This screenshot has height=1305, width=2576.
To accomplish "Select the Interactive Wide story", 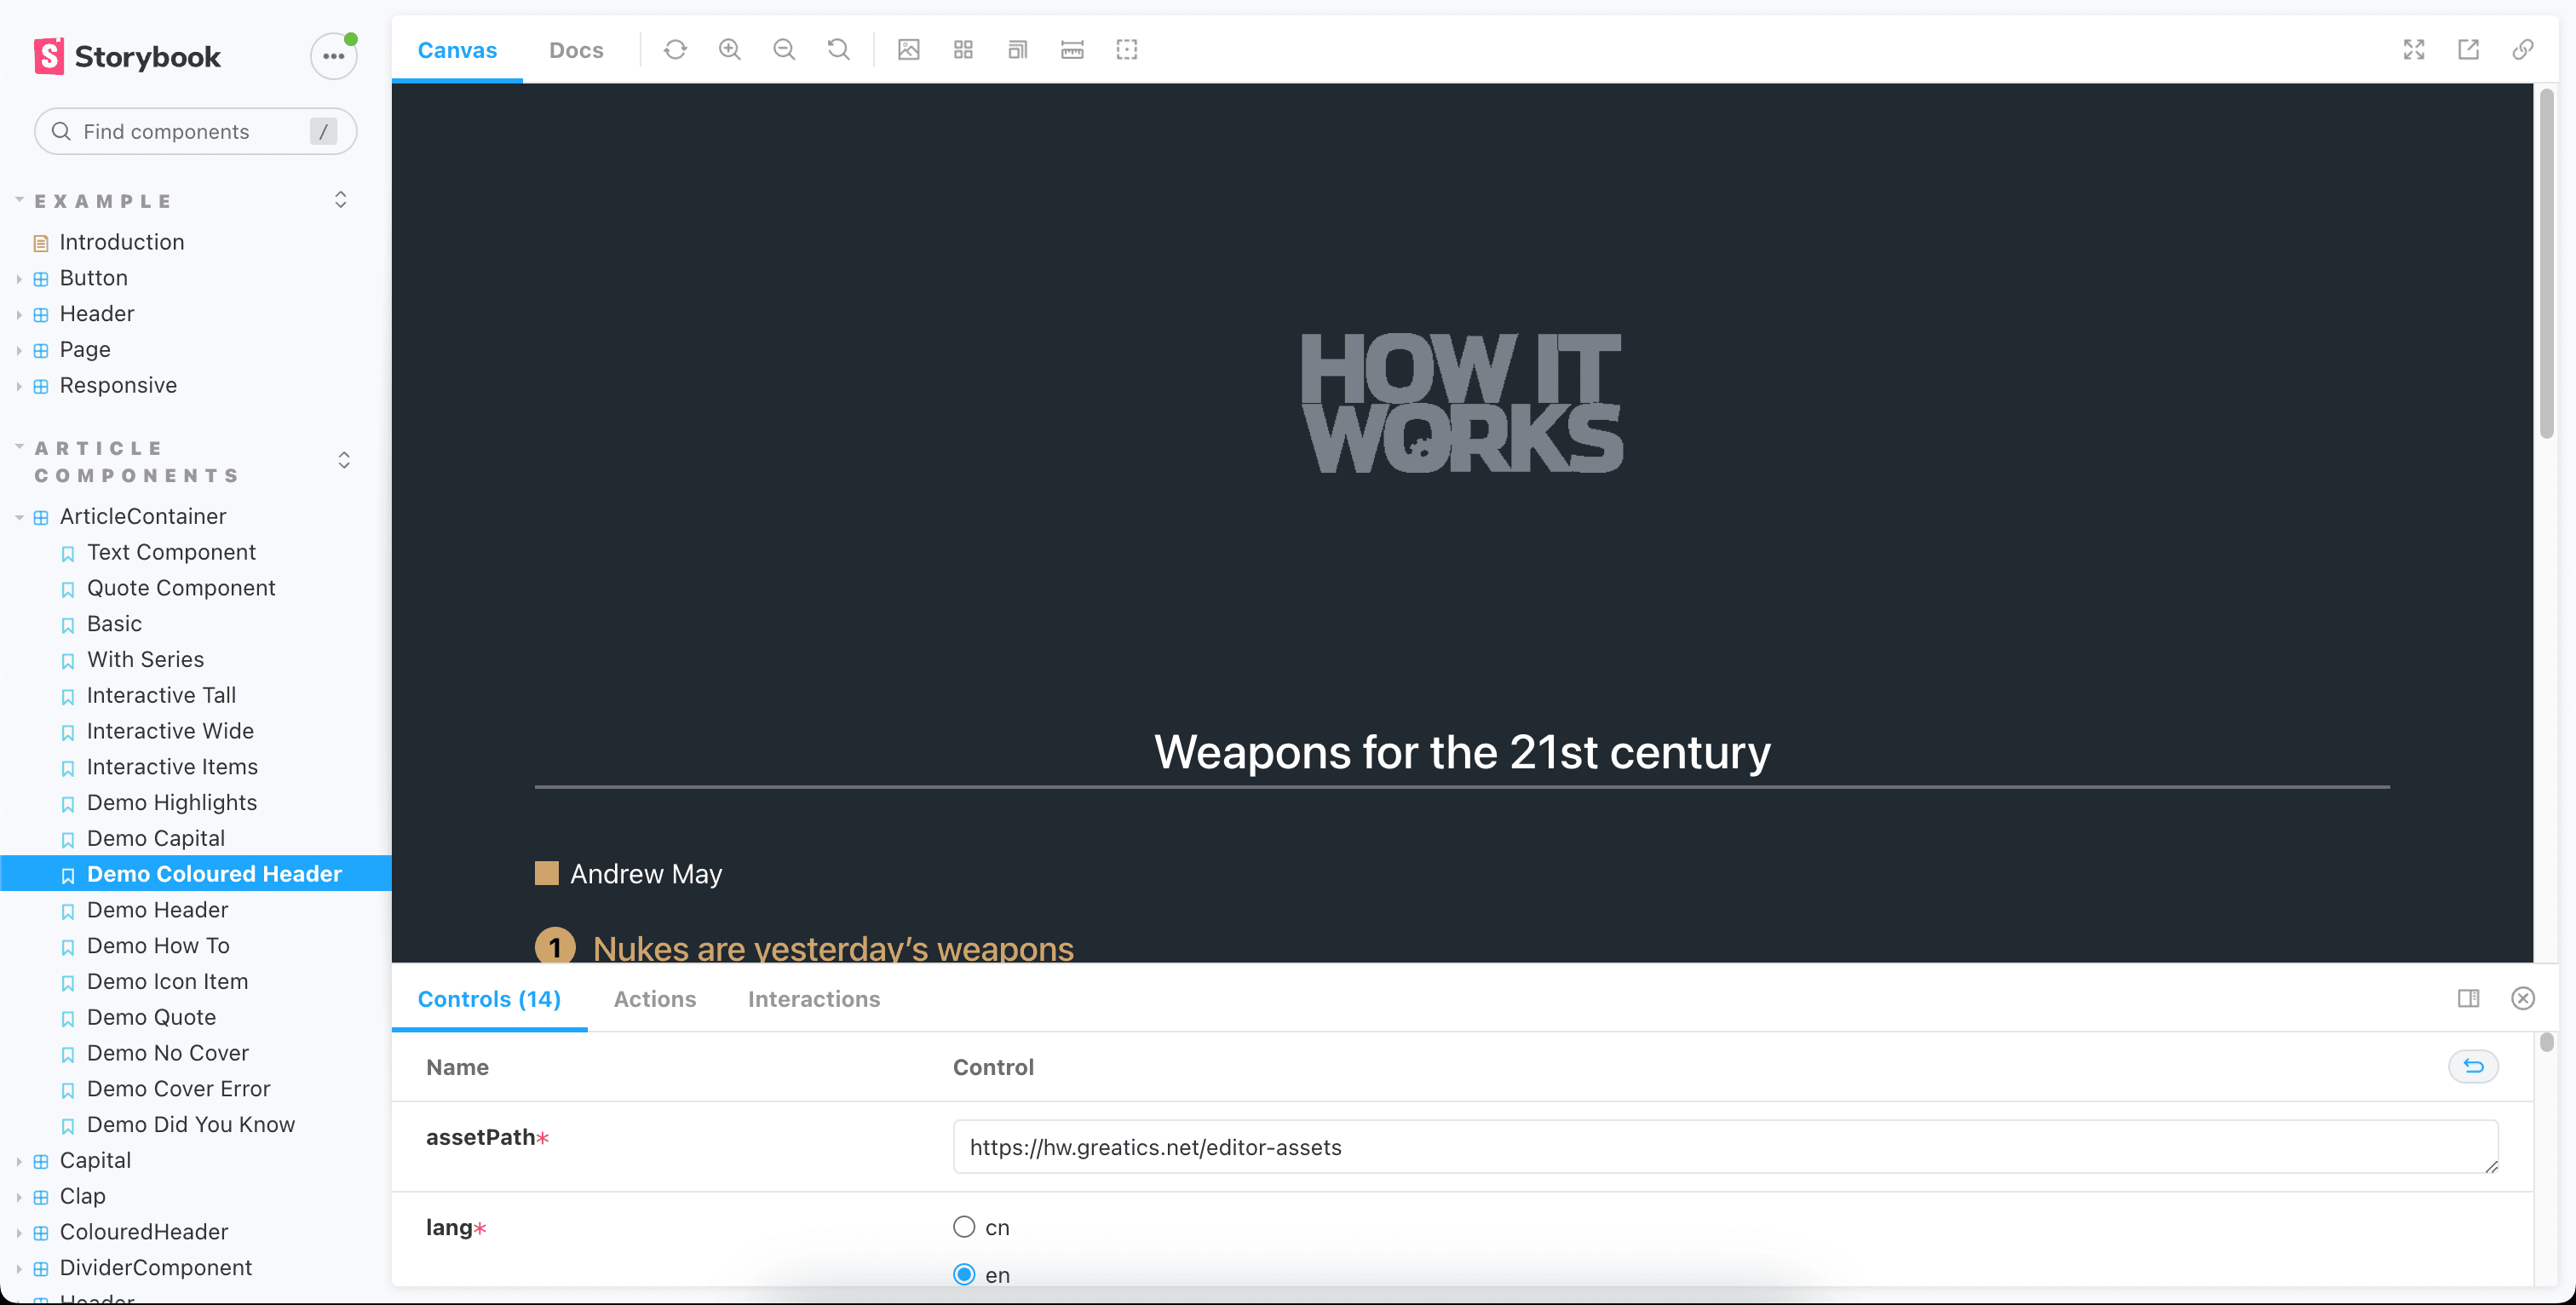I will click(x=170, y=732).
